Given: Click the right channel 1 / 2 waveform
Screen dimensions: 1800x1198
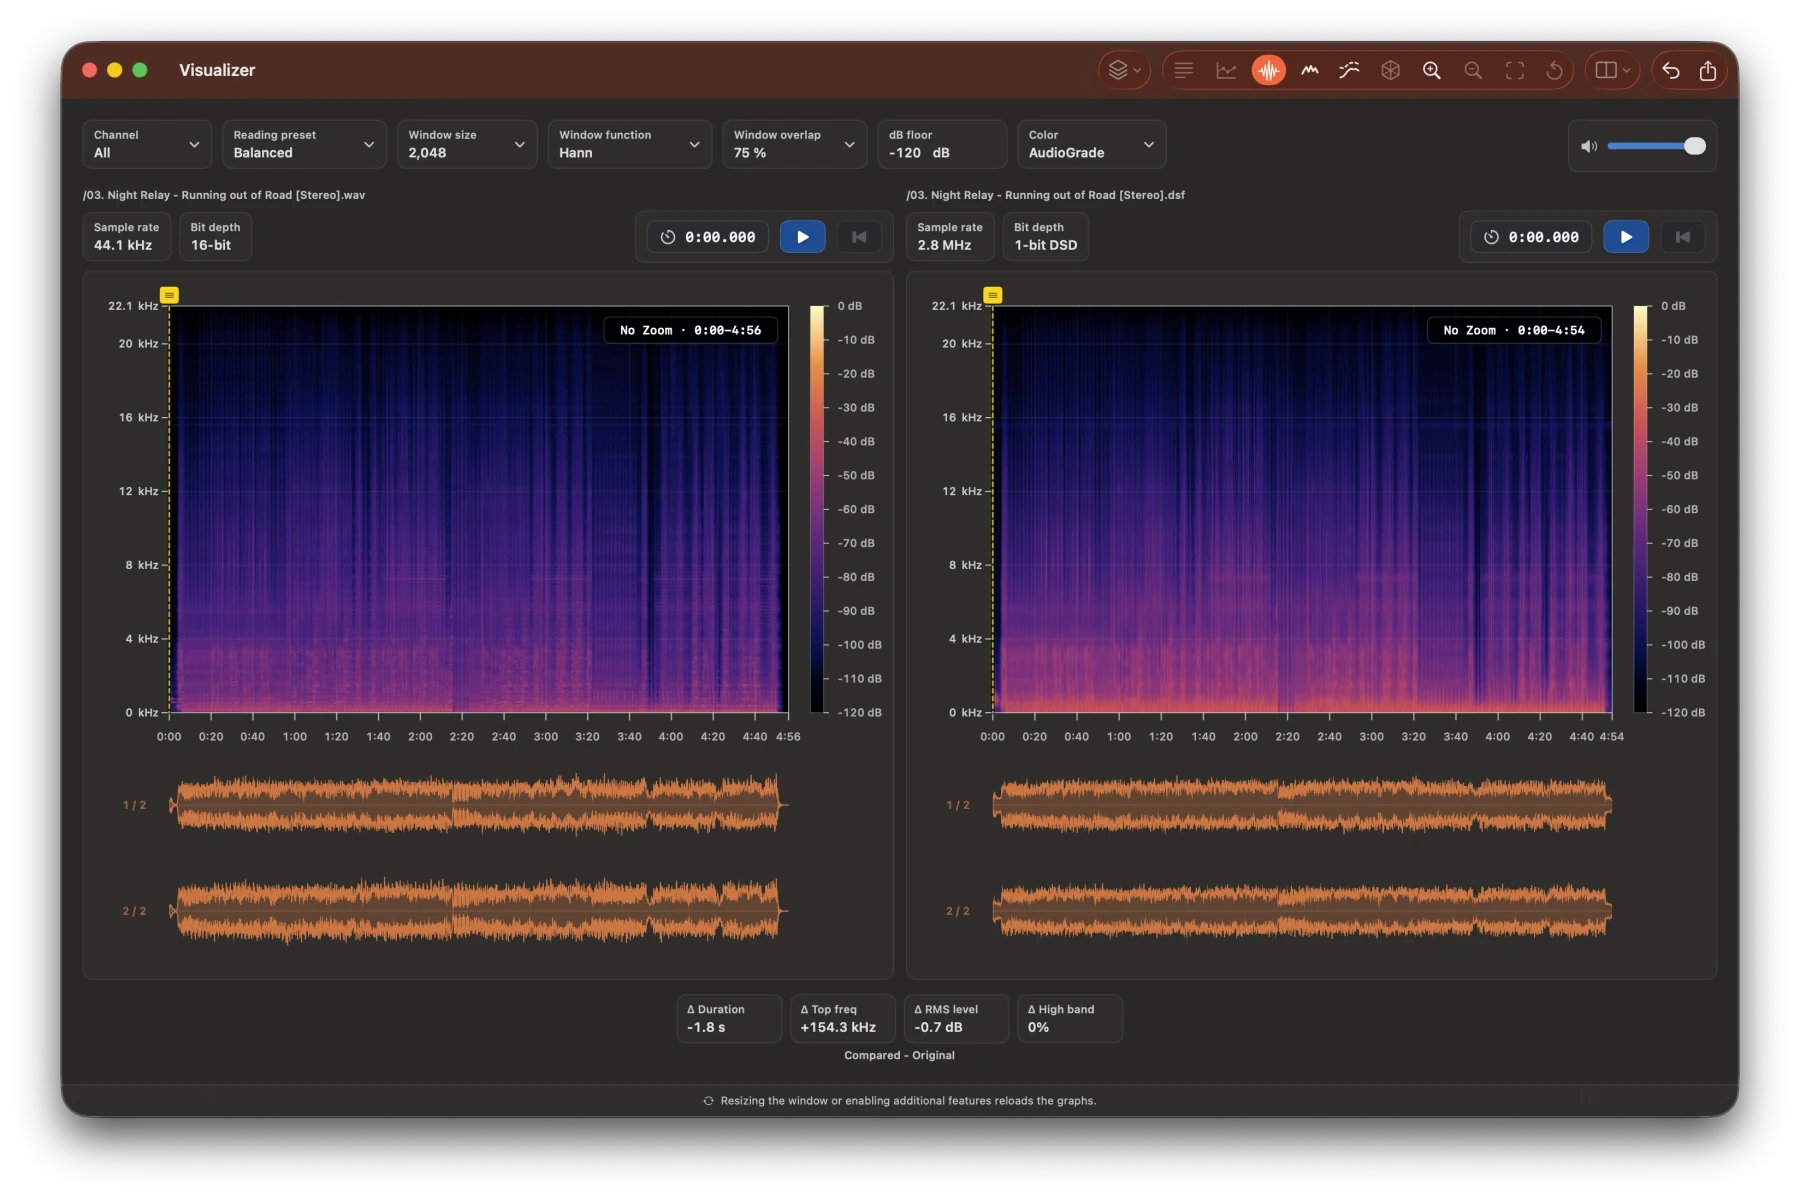Looking at the screenshot, I should point(1302,804).
